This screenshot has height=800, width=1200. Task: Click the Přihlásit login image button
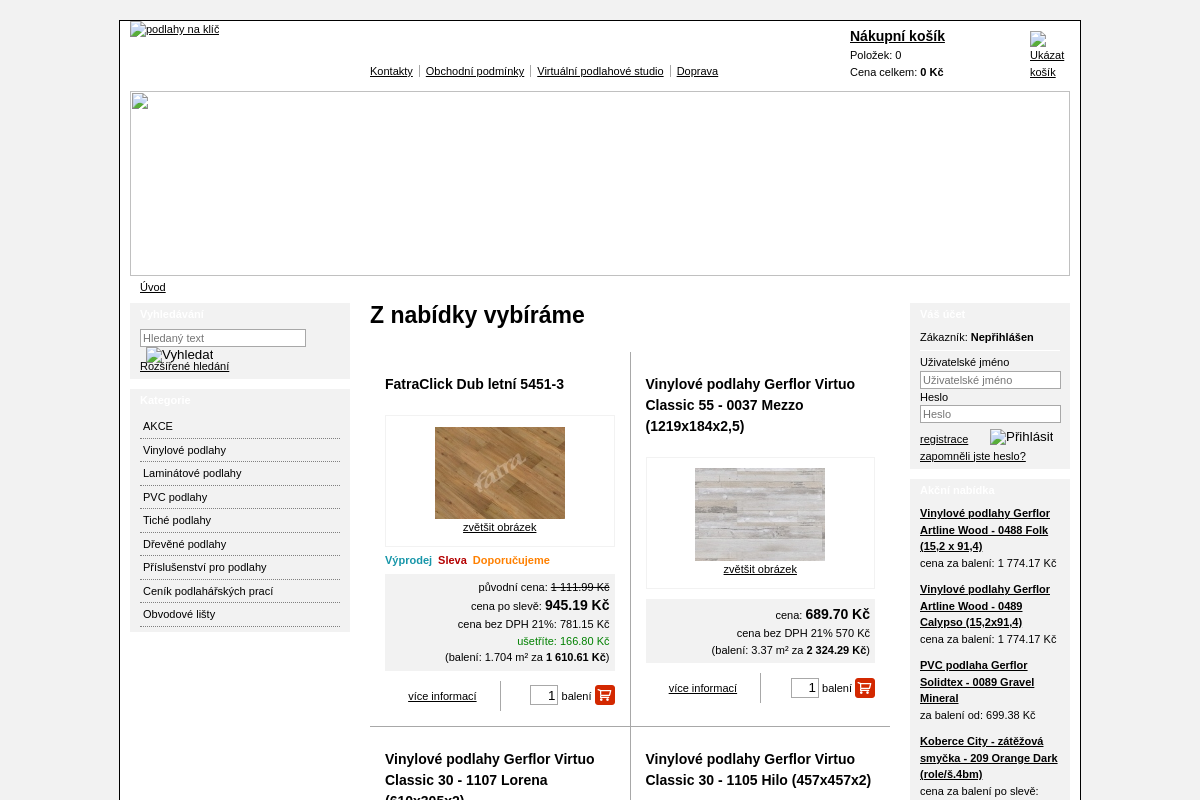click(x=1022, y=437)
